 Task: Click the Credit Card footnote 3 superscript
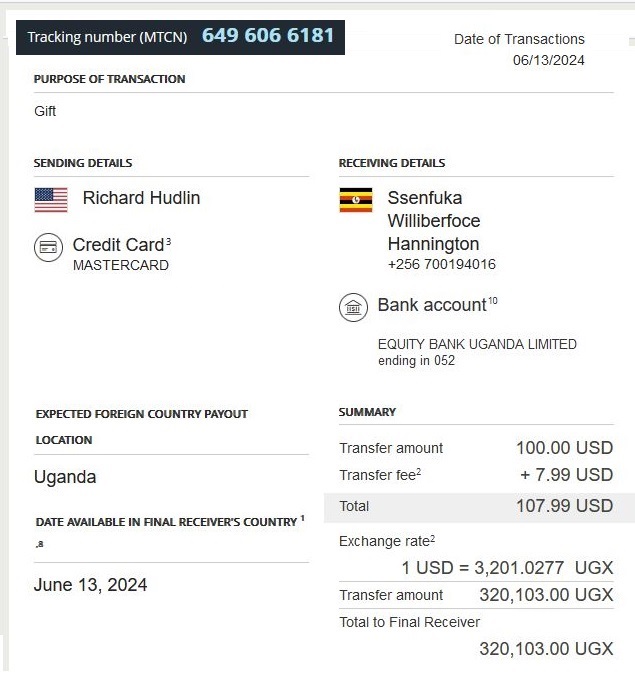pyautogui.click(x=168, y=241)
